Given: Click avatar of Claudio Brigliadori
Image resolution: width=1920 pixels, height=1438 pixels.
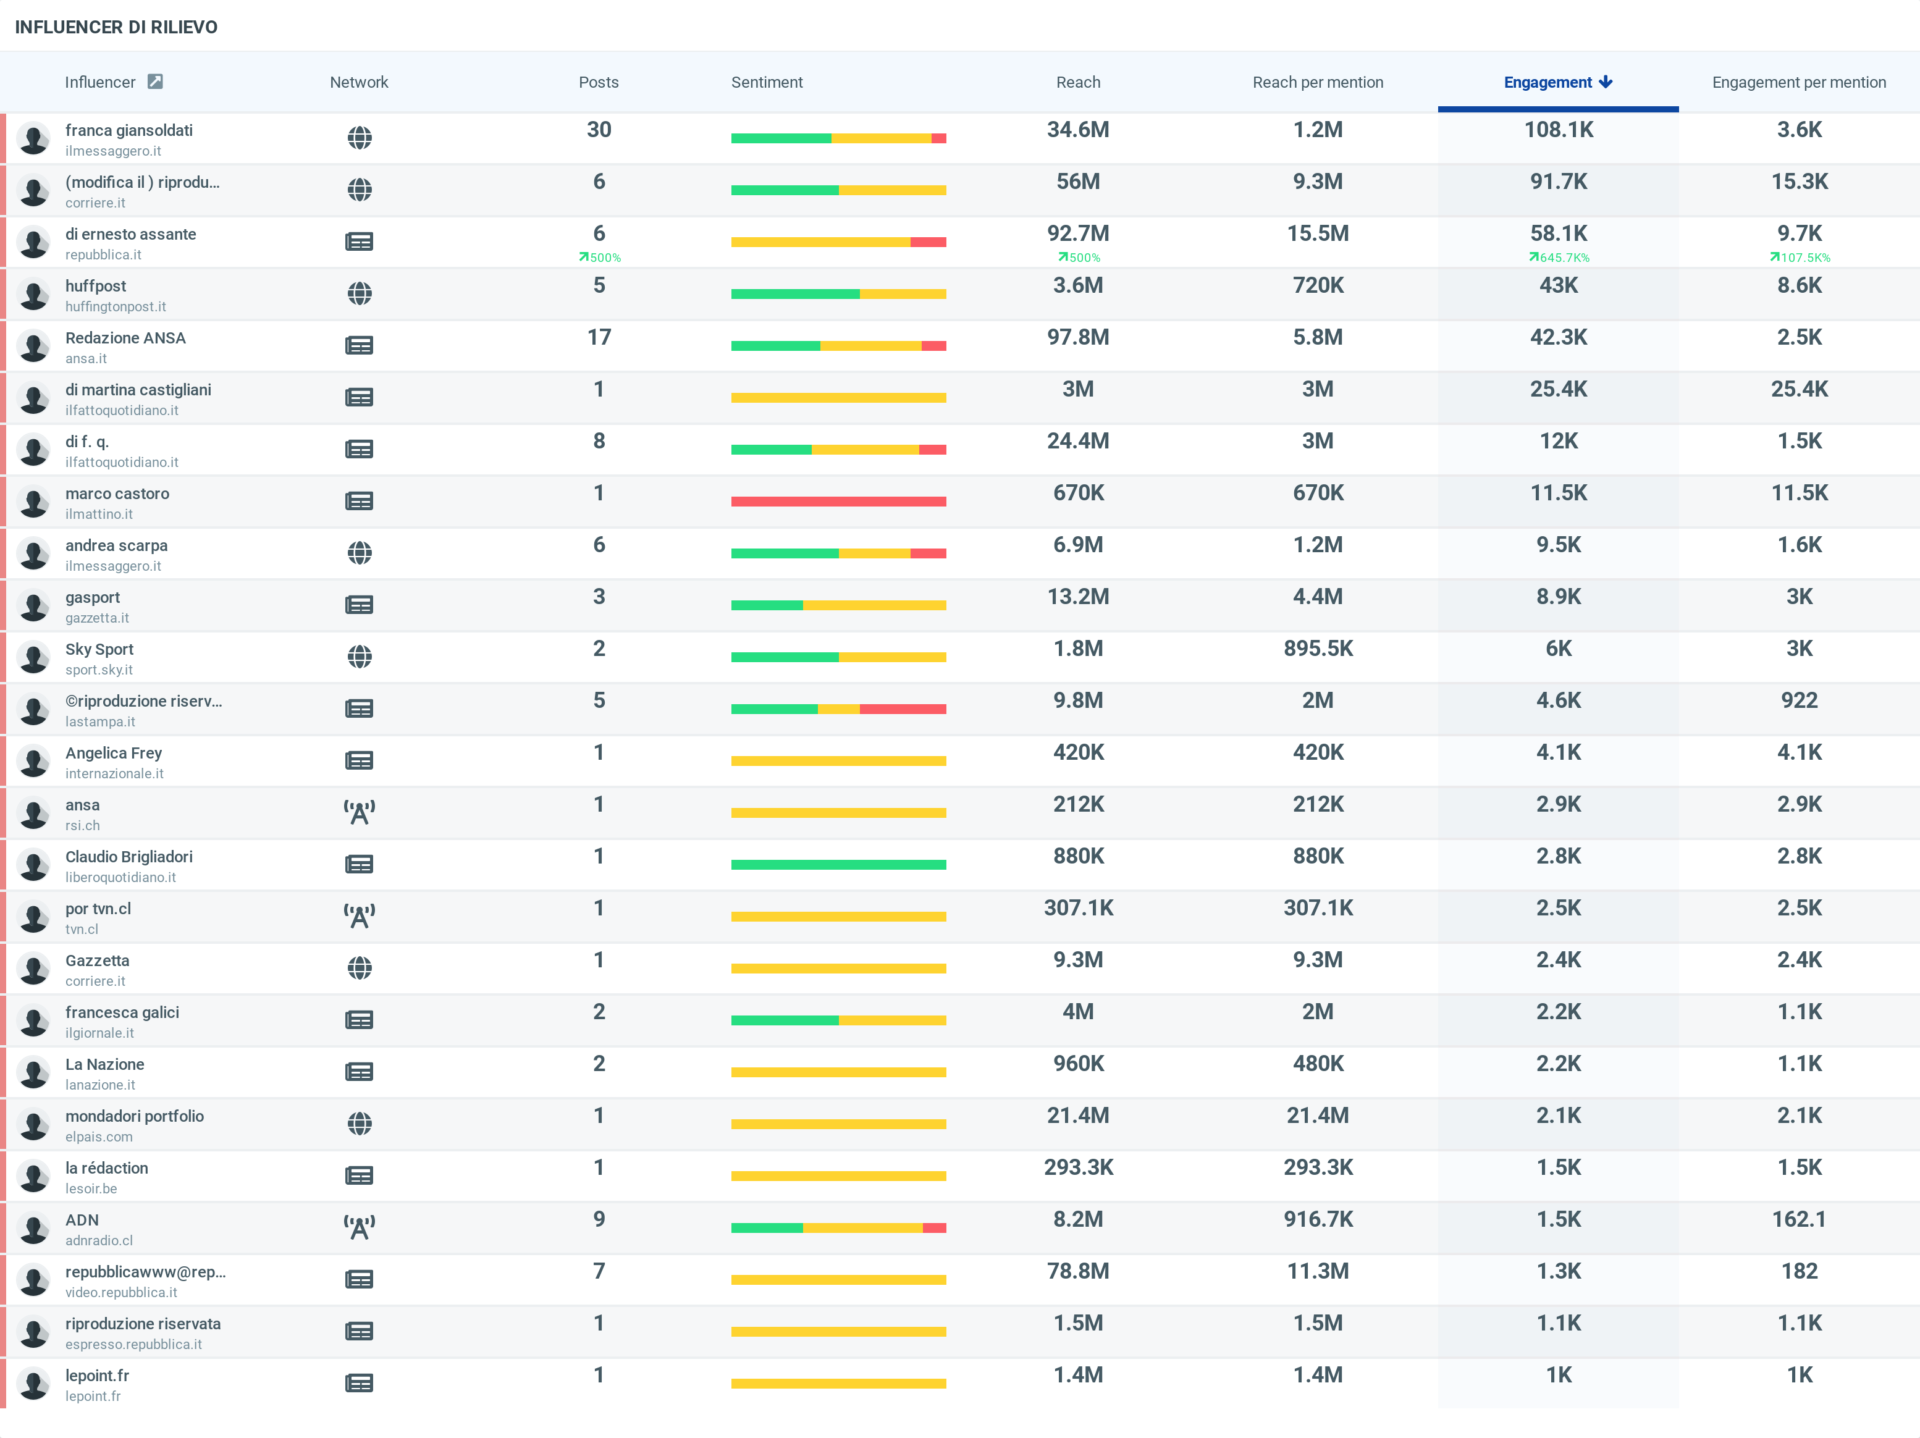Looking at the screenshot, I should pyautogui.click(x=34, y=866).
